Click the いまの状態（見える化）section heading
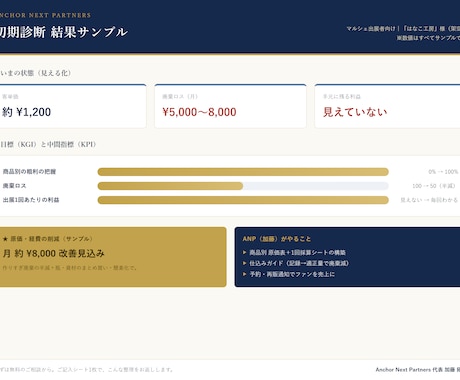Image resolution: width=460 pixels, height=380 pixels. click(x=36, y=73)
